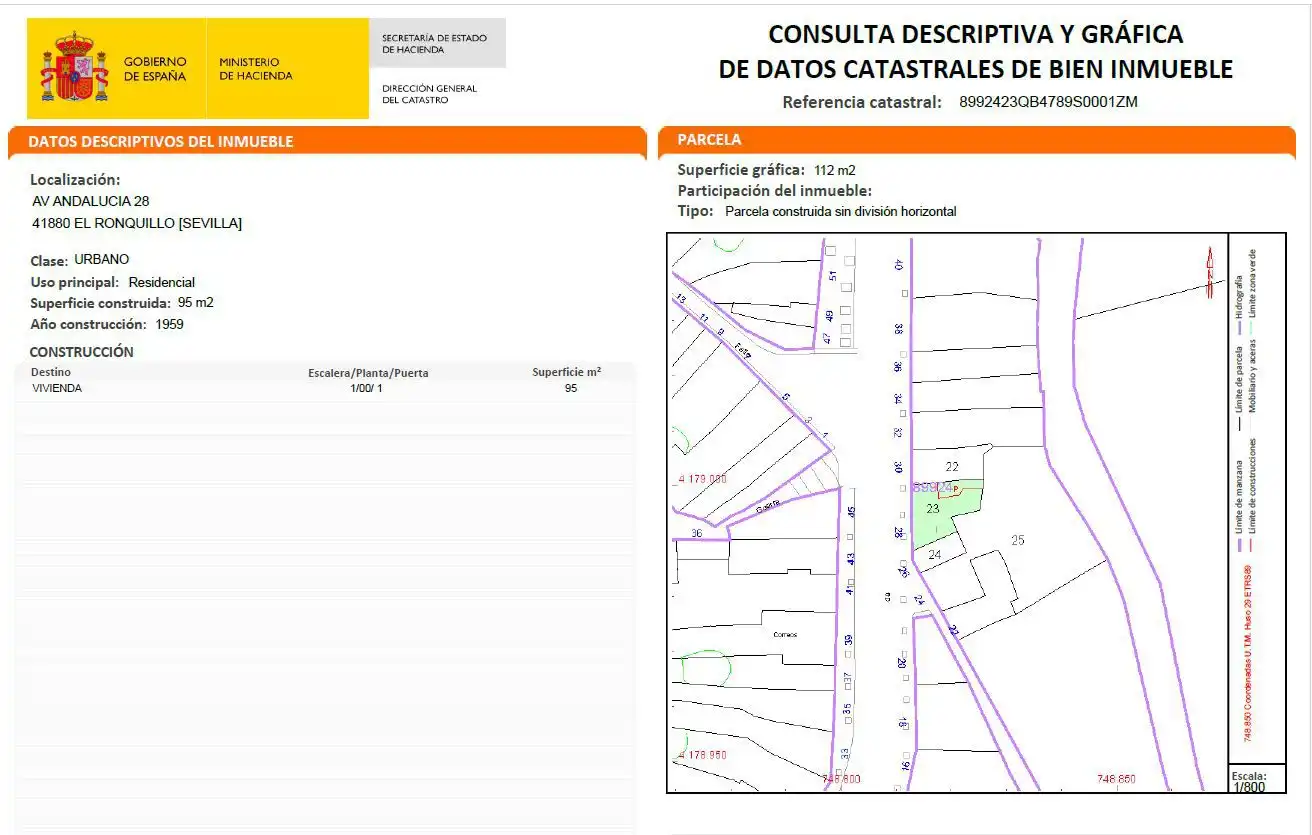
Task: Select 41880 EL RONQUILLO [SEVILLA] line
Action: 137,223
